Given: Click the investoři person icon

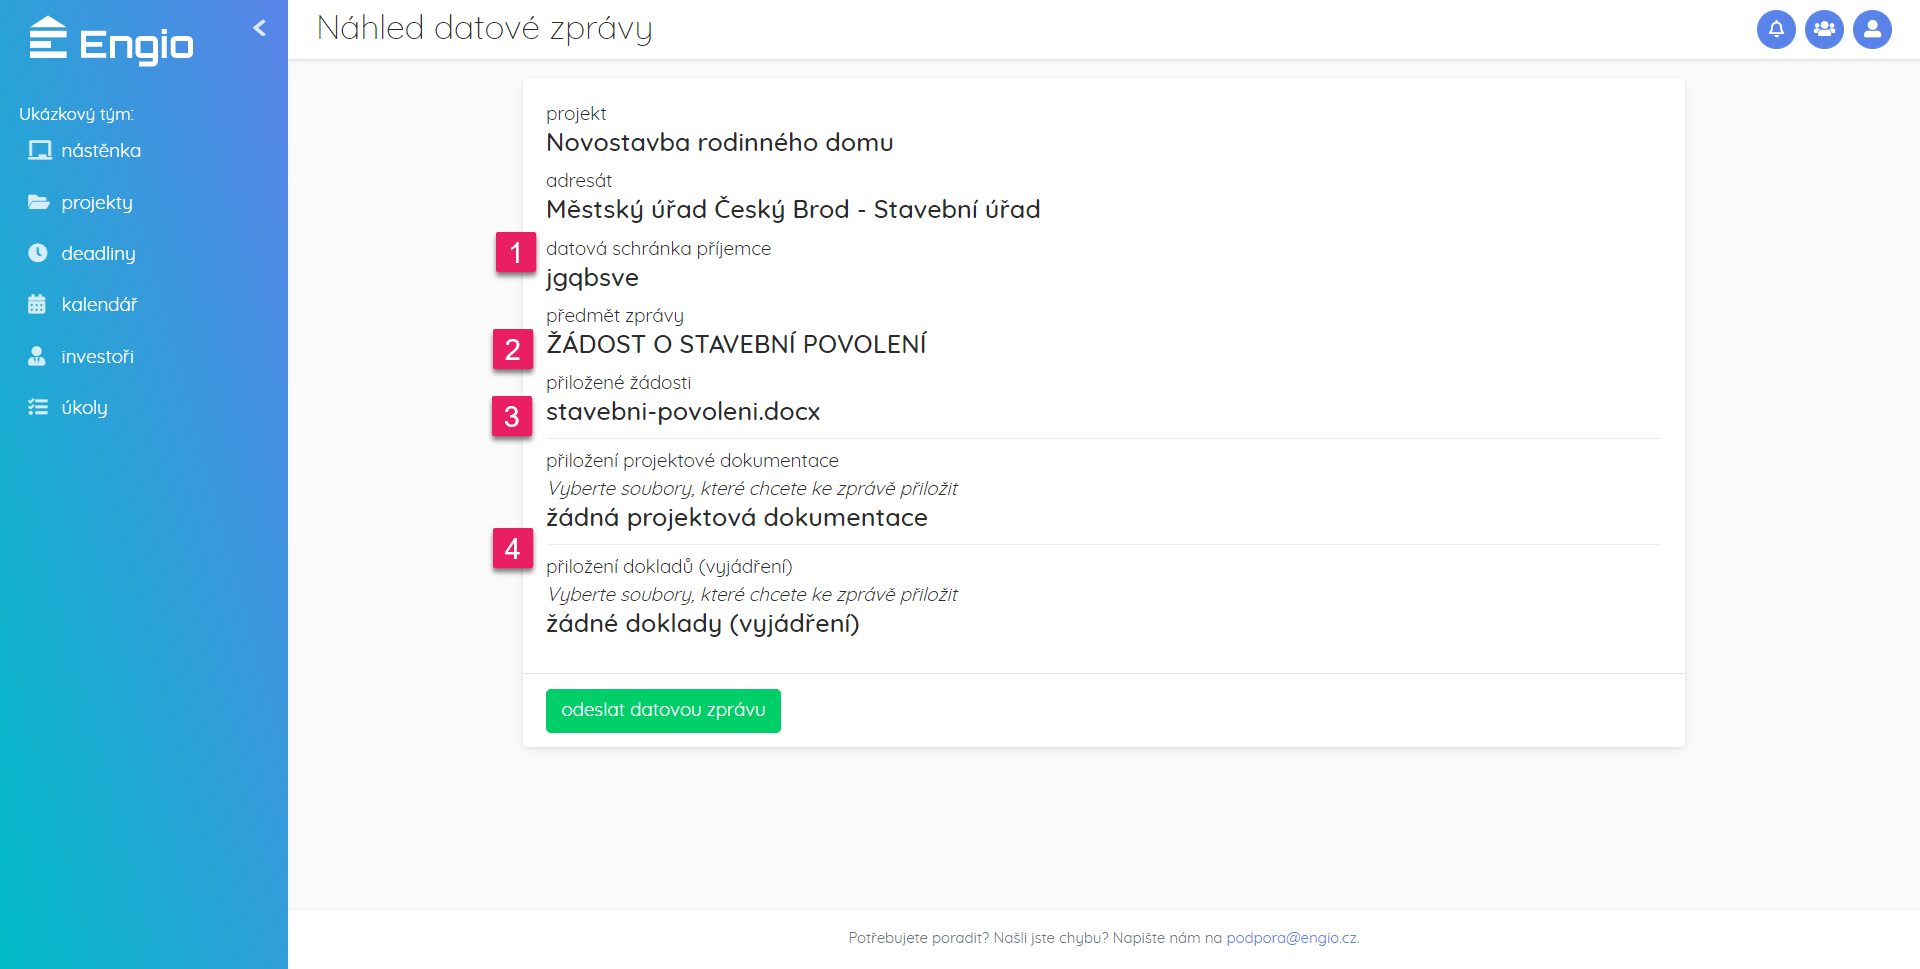Looking at the screenshot, I should pyautogui.click(x=37, y=356).
